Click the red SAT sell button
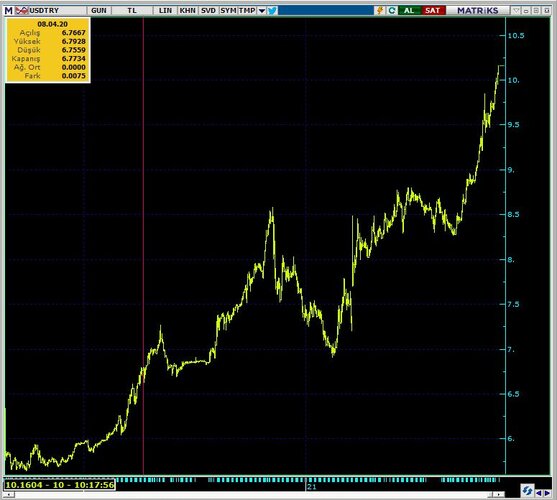 coord(433,11)
